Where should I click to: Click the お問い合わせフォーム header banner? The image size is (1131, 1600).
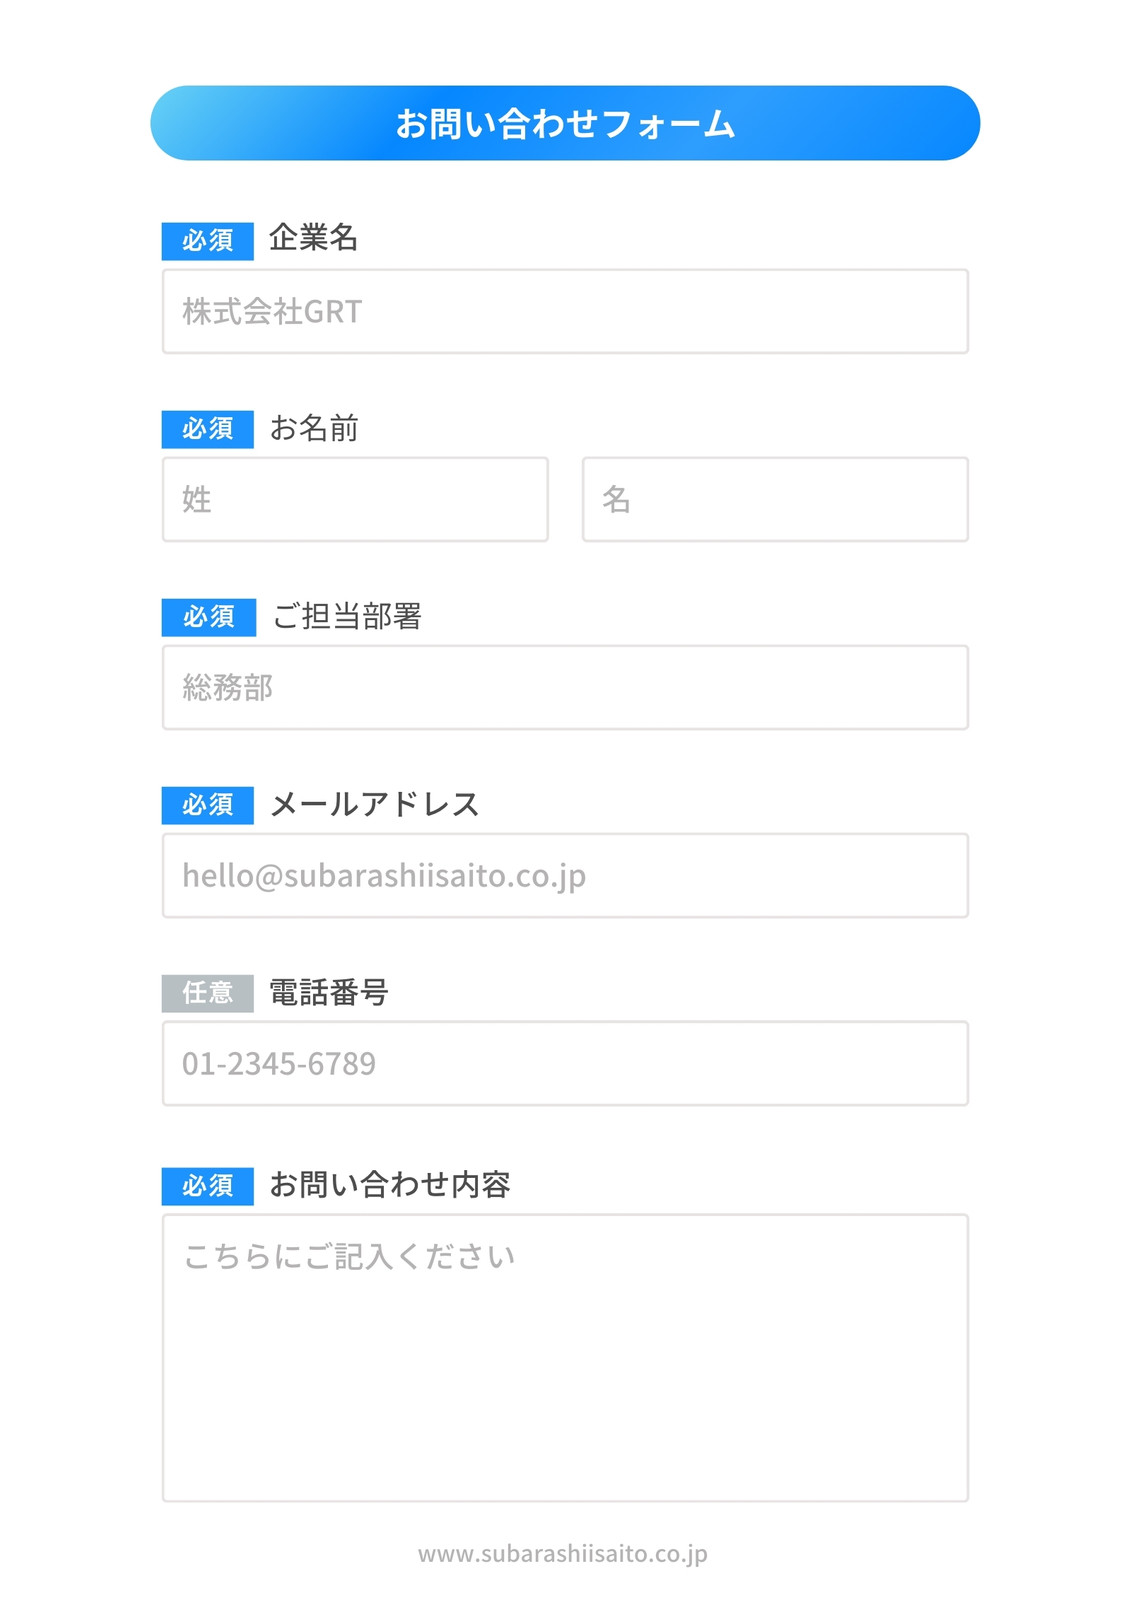coord(565,123)
